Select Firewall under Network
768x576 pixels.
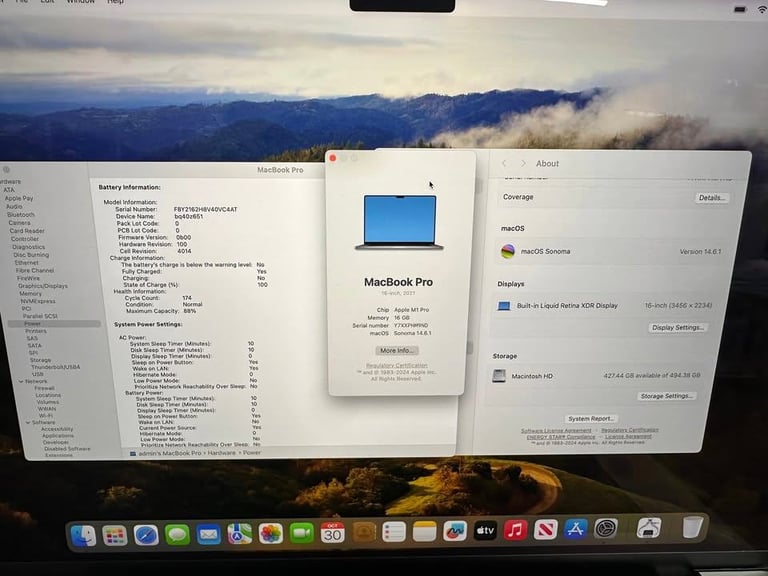45,388
